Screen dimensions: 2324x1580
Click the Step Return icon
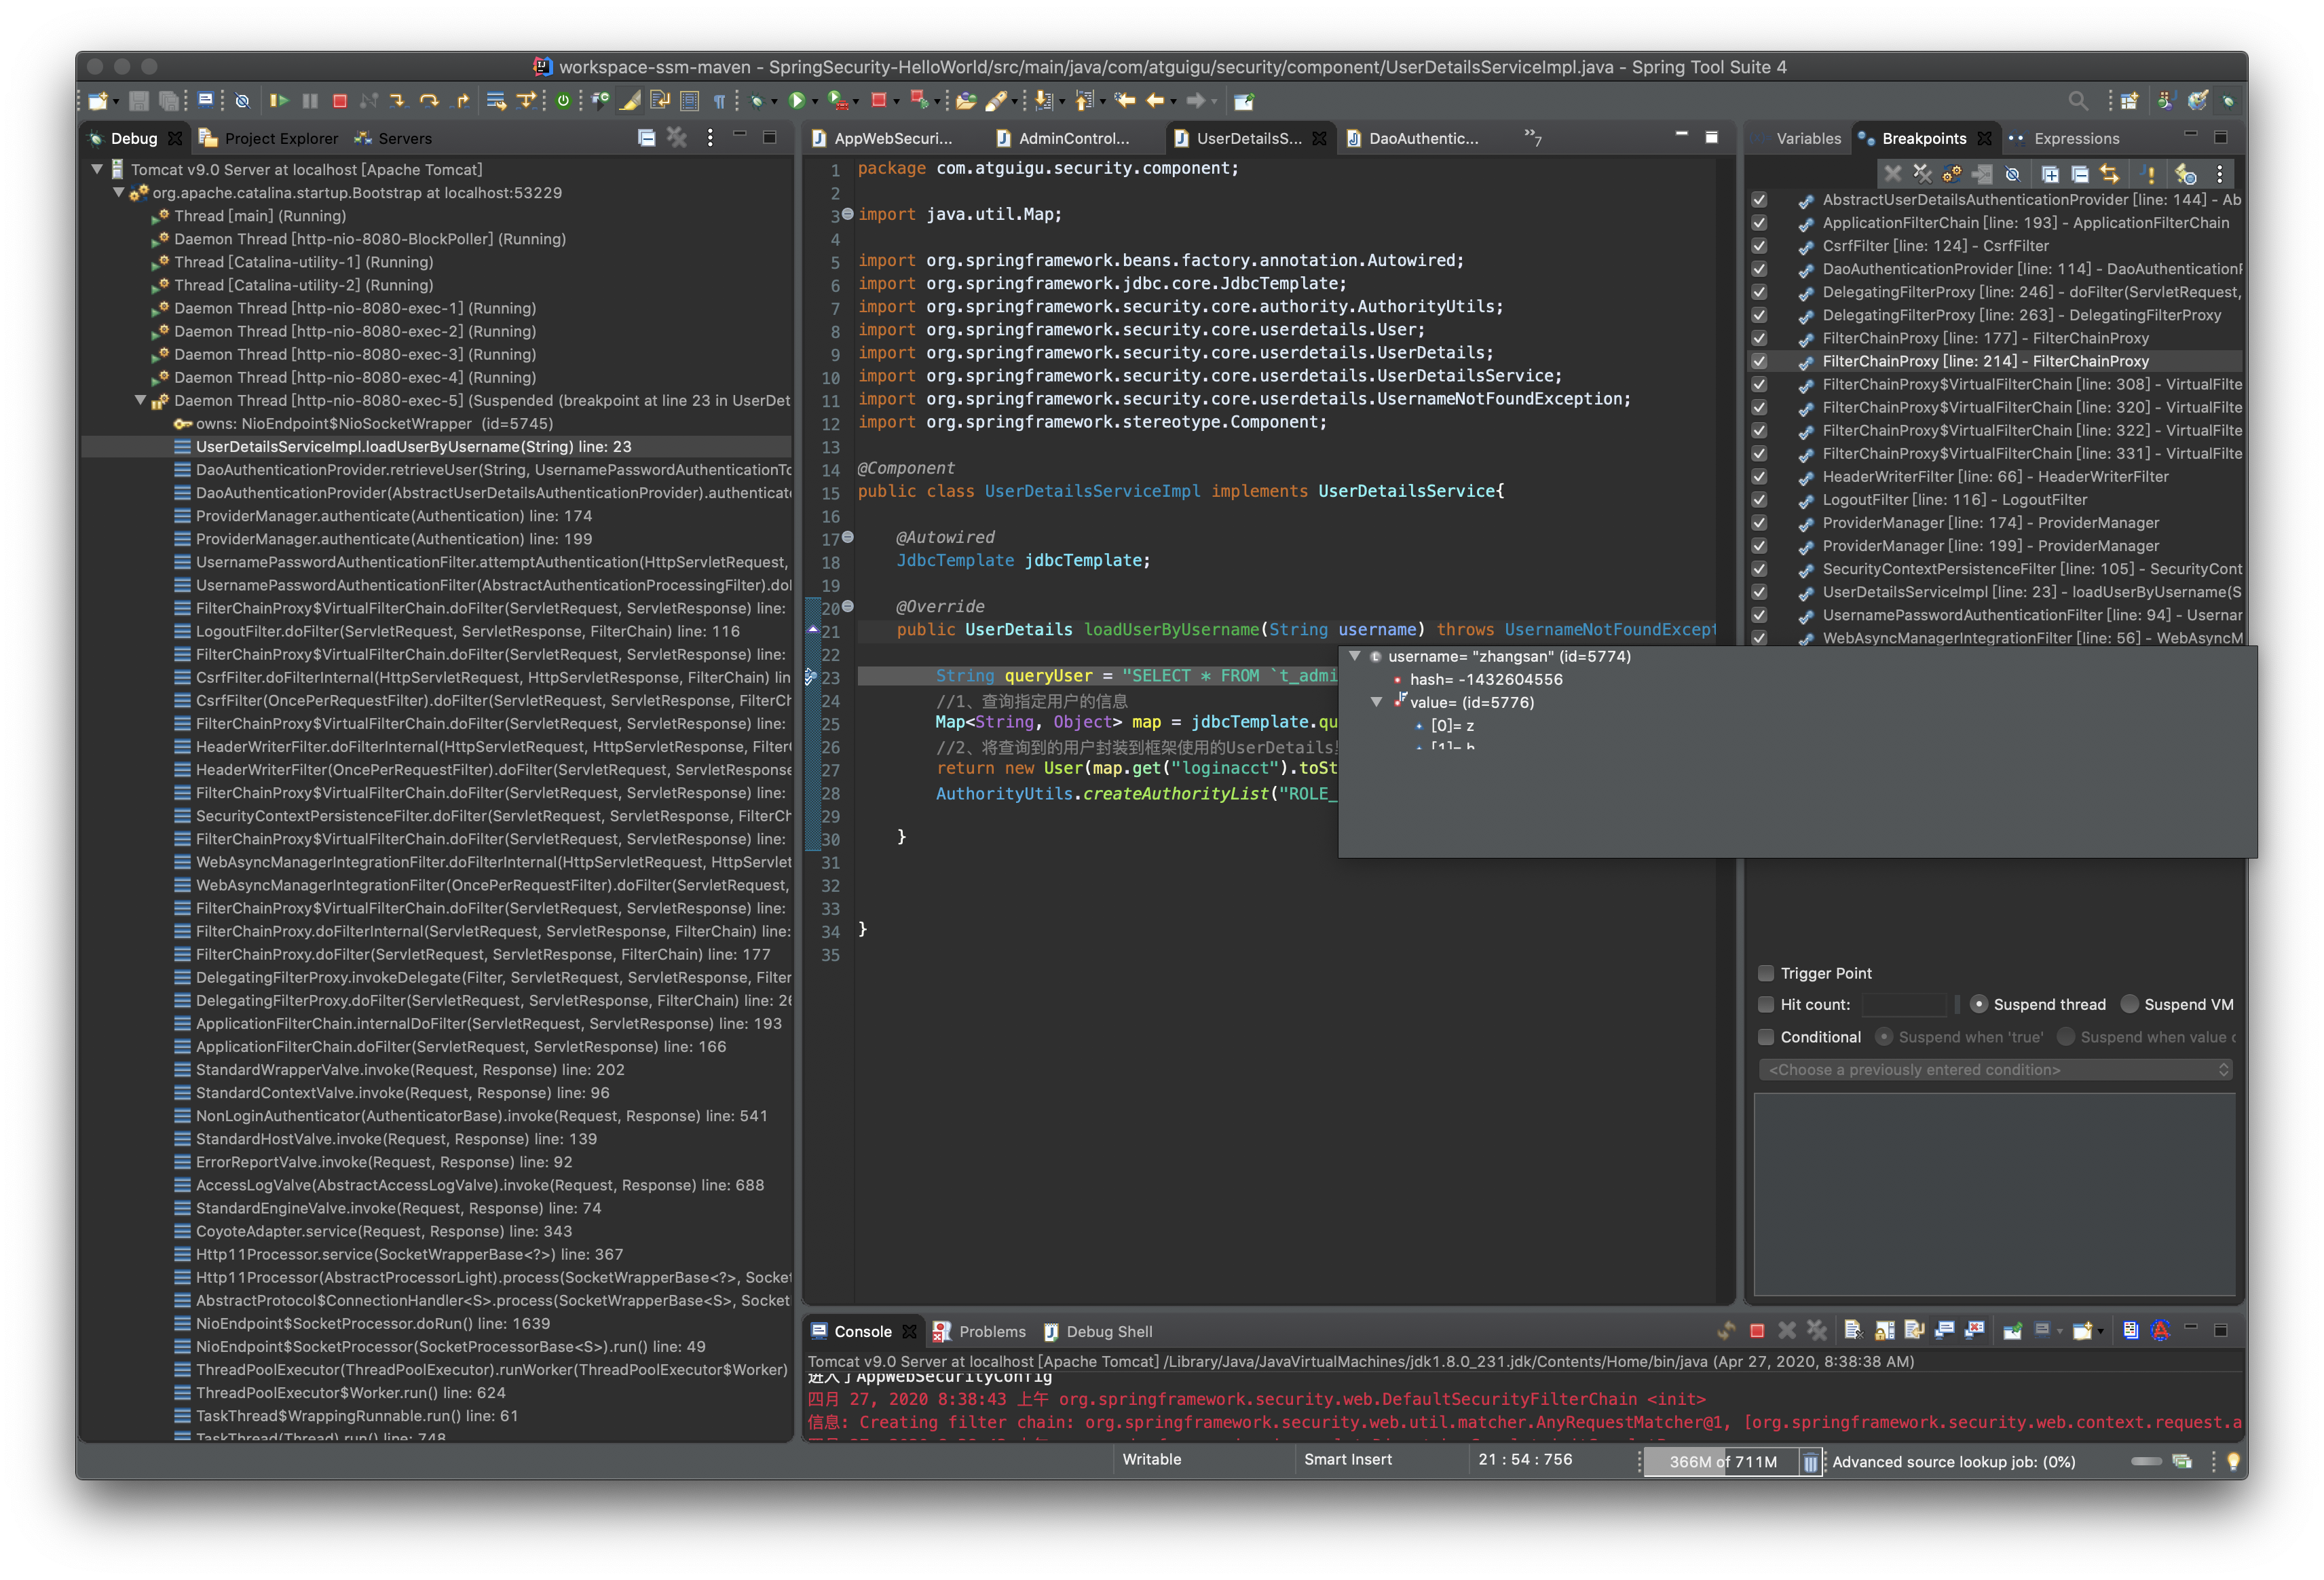461,100
